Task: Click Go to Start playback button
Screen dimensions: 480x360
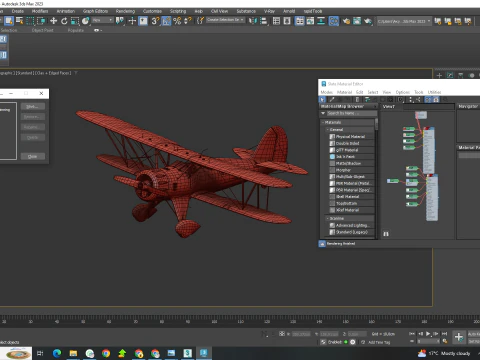Action: 412,333
